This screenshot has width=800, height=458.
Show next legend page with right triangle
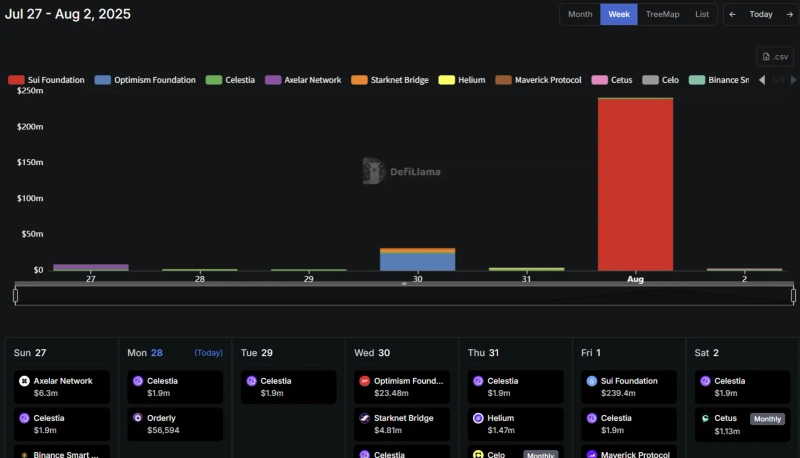pos(793,80)
